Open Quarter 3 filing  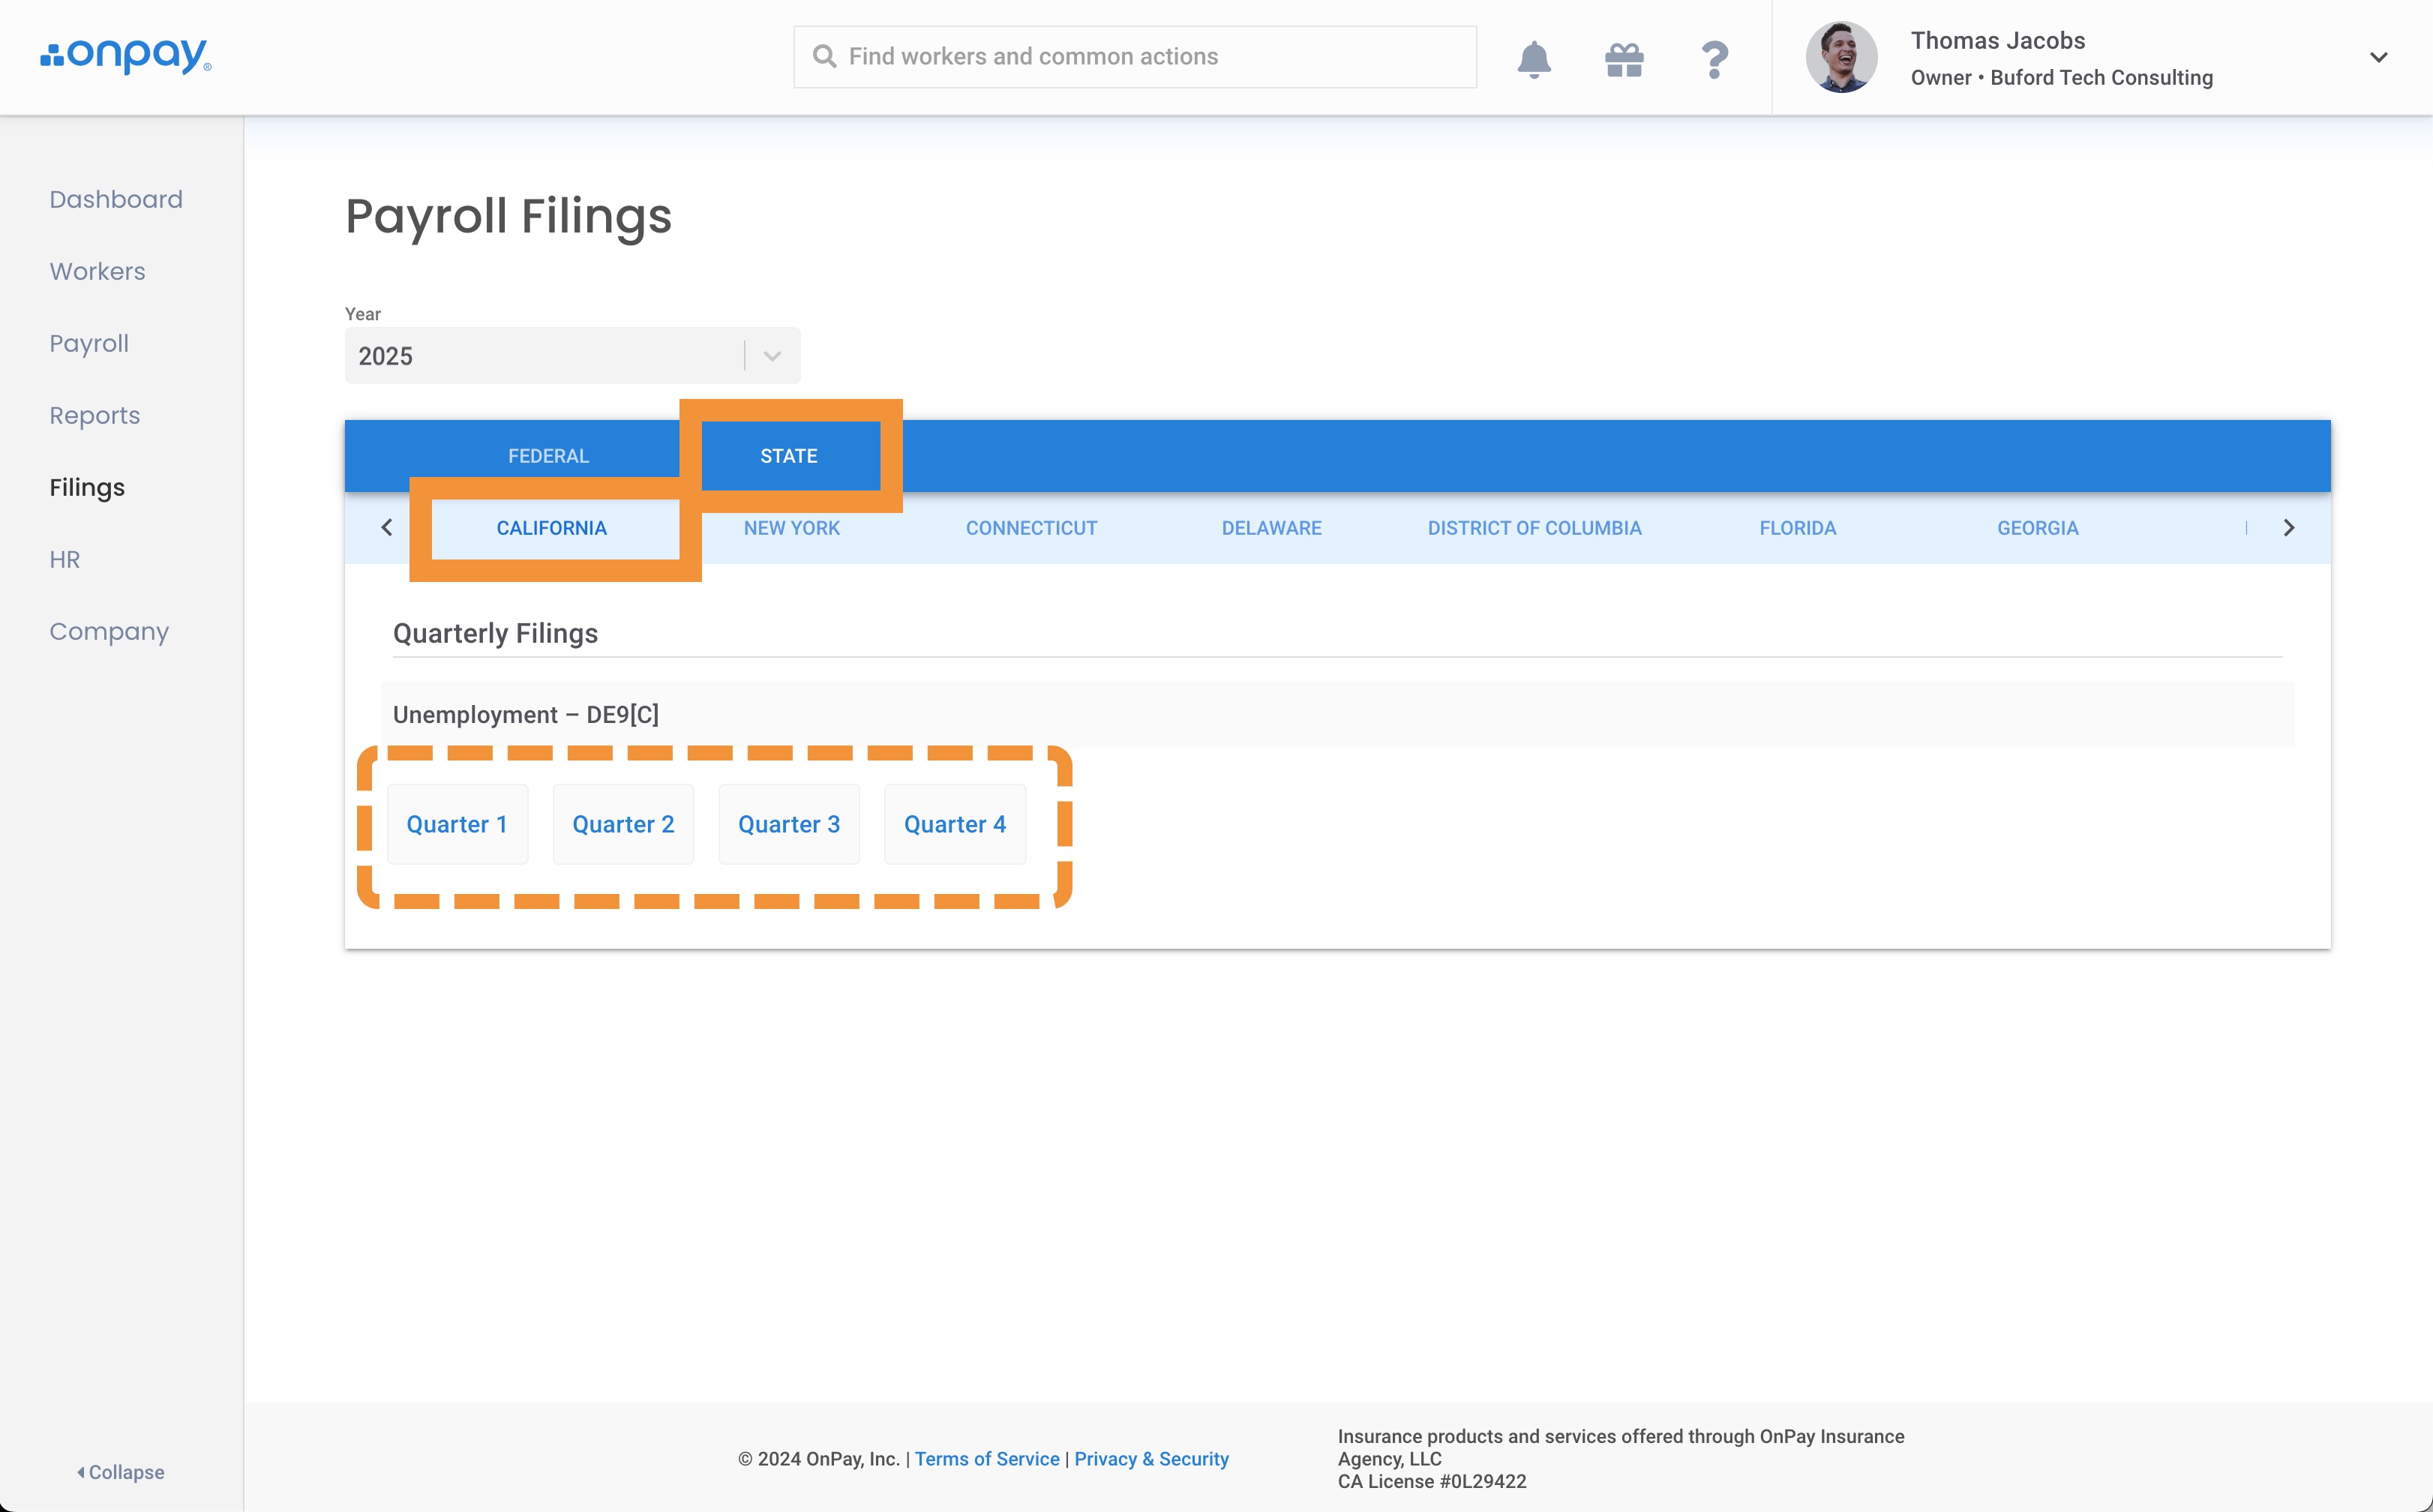788,824
